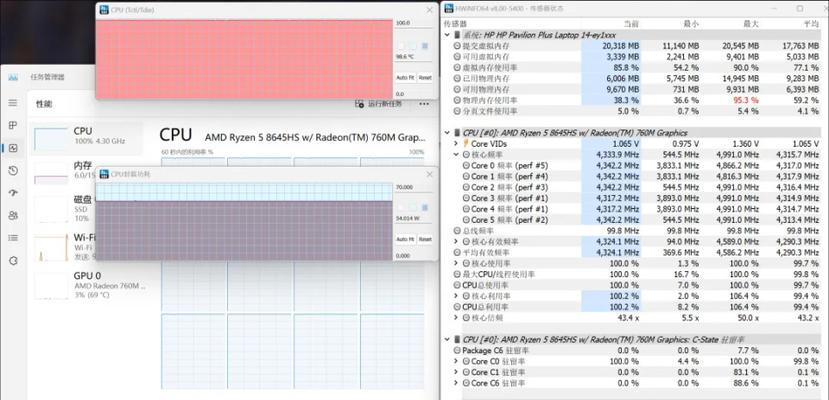Expand the Core C6 residency row
This screenshot has width=829, height=400.
(x=456, y=383)
